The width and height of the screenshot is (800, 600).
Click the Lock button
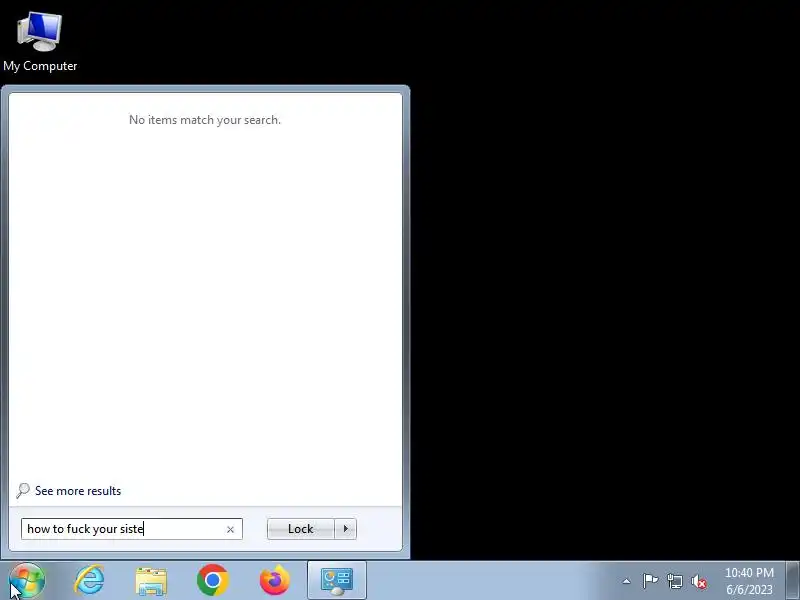pyautogui.click(x=301, y=529)
